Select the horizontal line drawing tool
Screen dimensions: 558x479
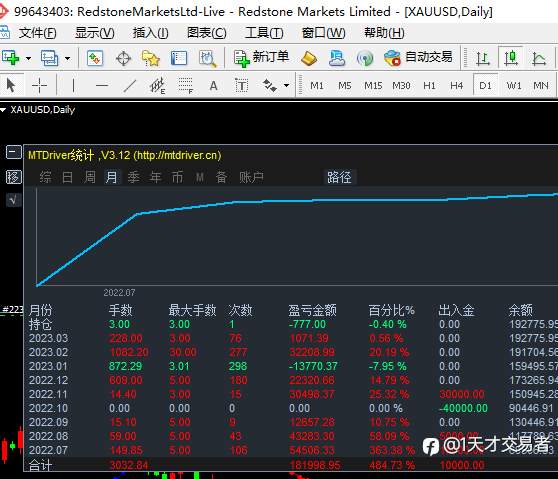(102, 85)
